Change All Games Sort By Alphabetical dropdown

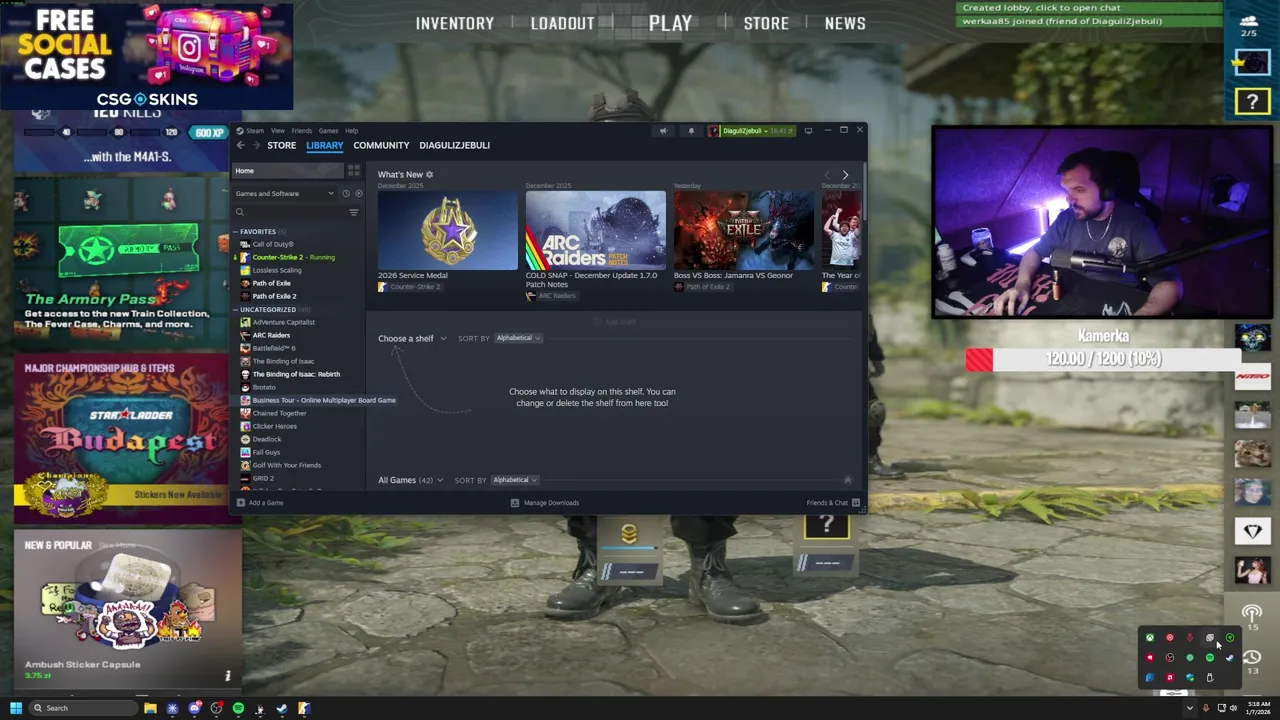[x=514, y=480]
